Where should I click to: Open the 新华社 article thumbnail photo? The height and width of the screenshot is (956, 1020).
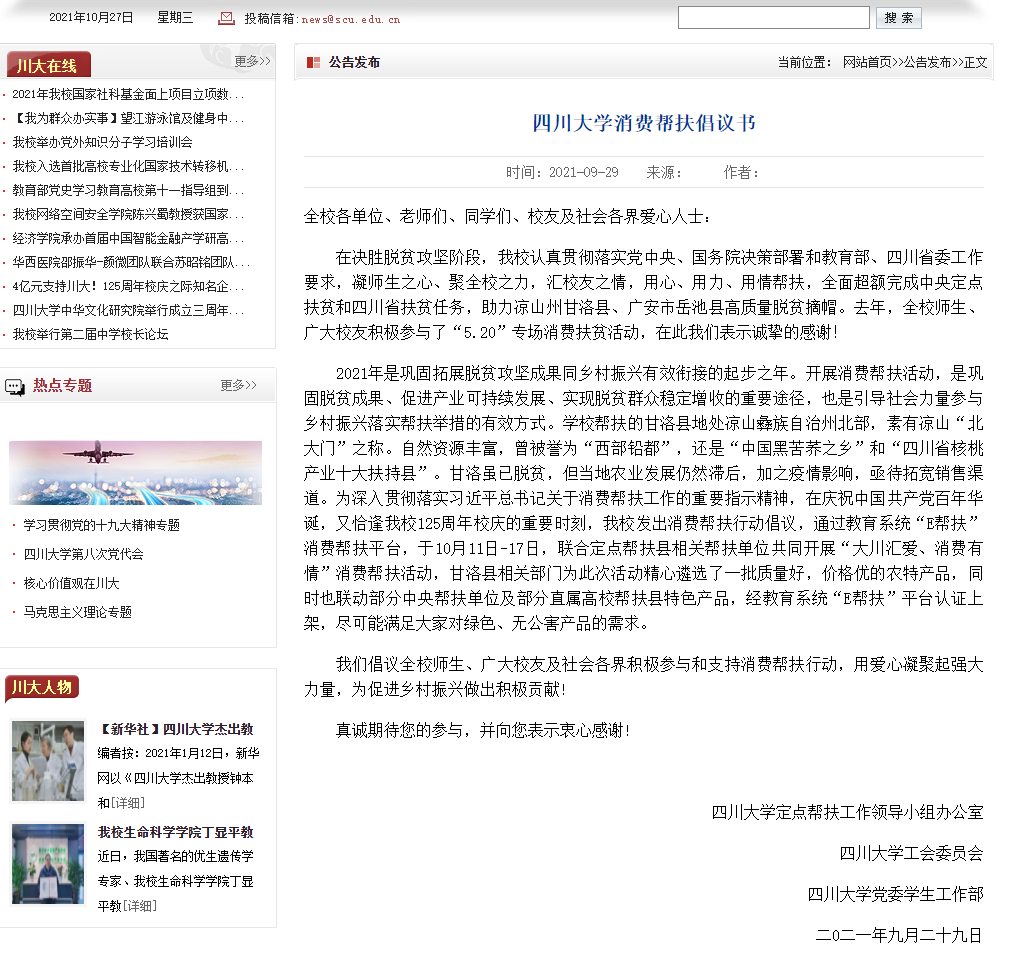[x=48, y=761]
